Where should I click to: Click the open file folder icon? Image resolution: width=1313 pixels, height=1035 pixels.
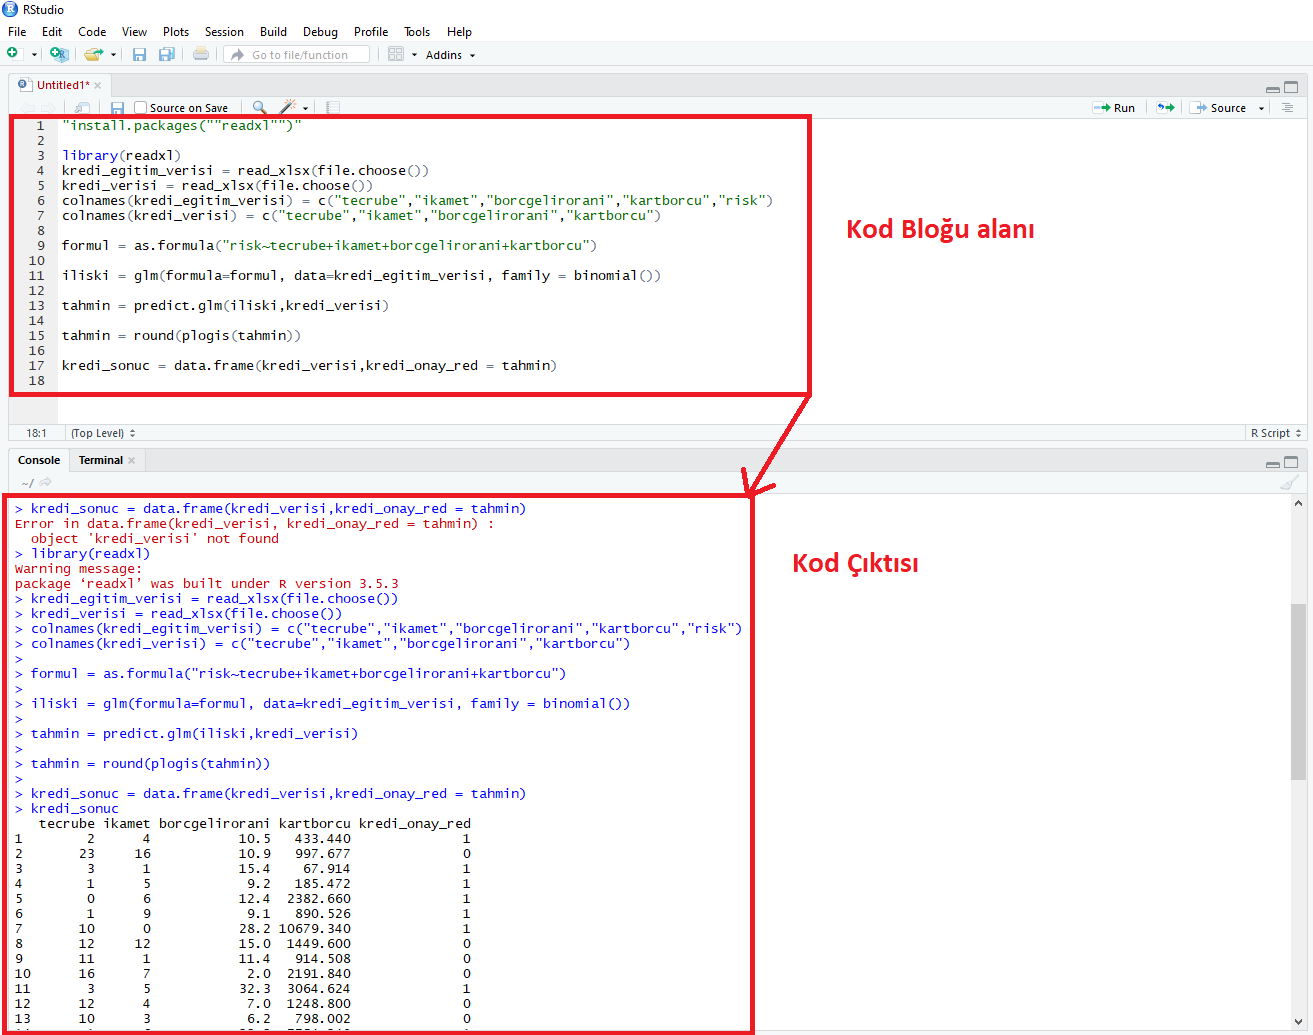pos(93,54)
